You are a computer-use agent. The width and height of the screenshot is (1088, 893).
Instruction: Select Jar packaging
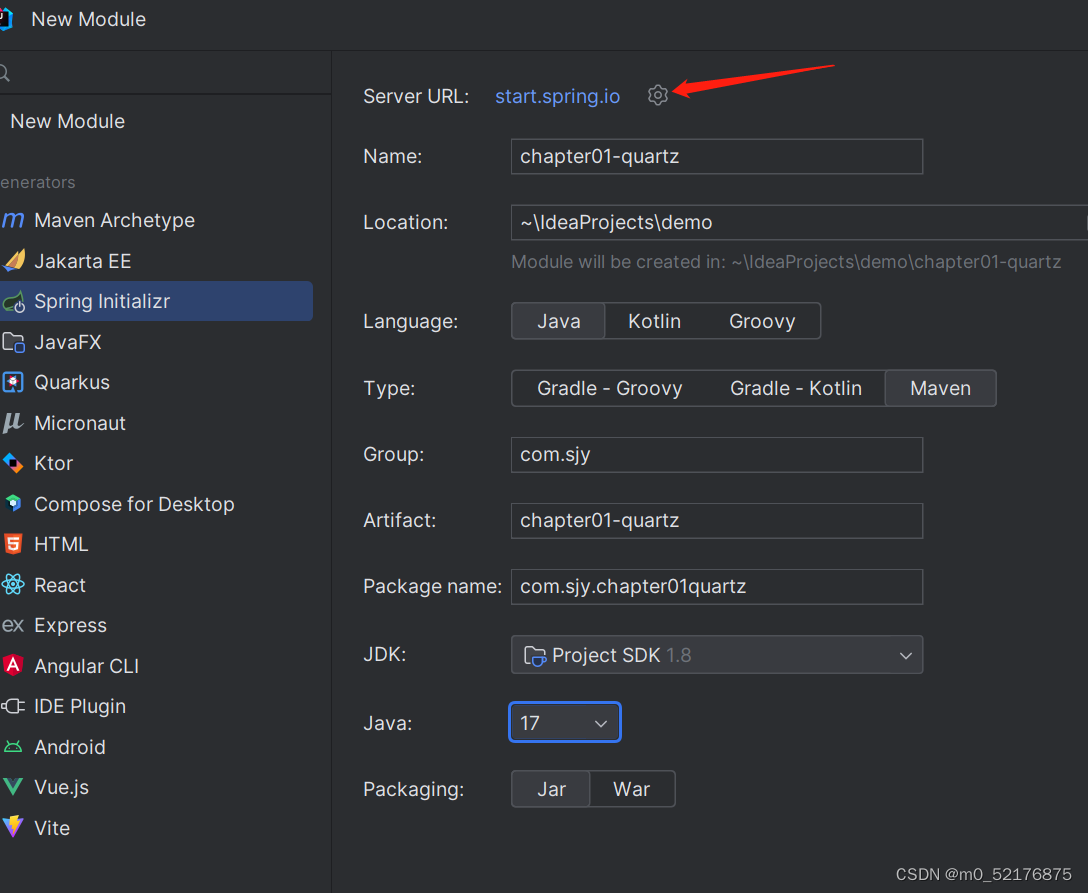point(551,789)
